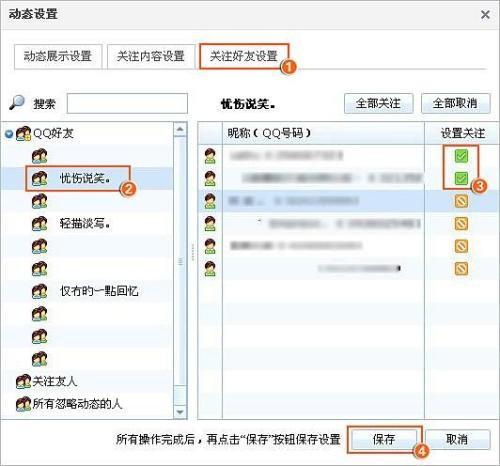Viewport: 500px width, 466px height.
Task: Click the QQ好友 group icon
Action: click(x=23, y=133)
